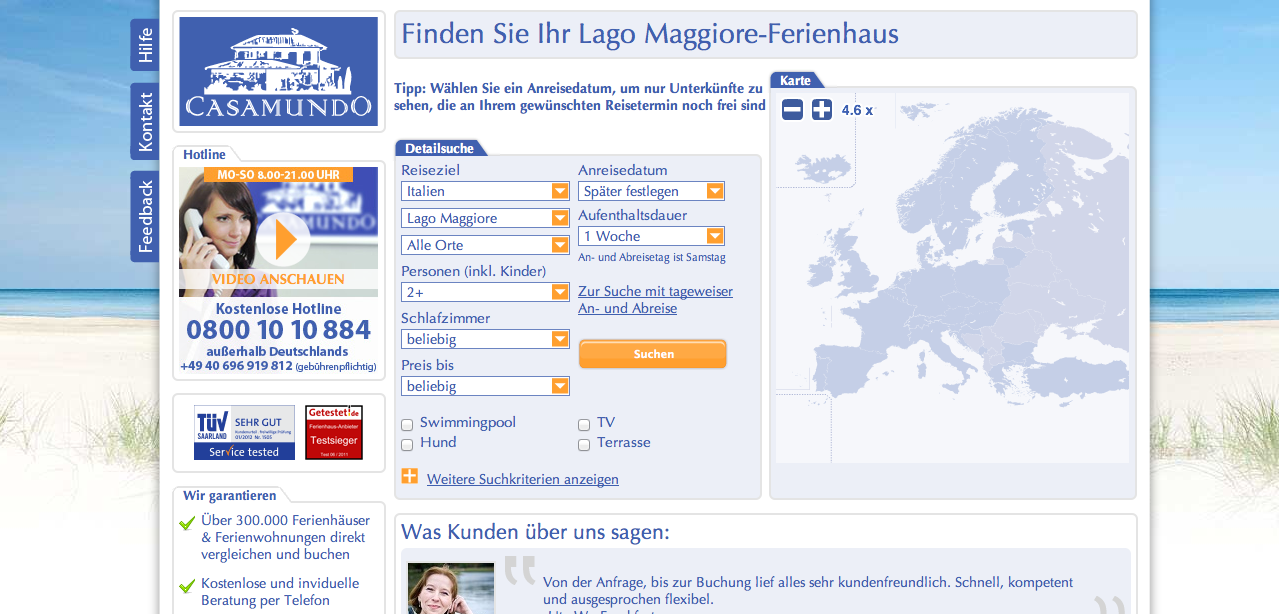Toggle the Terrasse checkbox
The image size is (1279, 614).
584,445
